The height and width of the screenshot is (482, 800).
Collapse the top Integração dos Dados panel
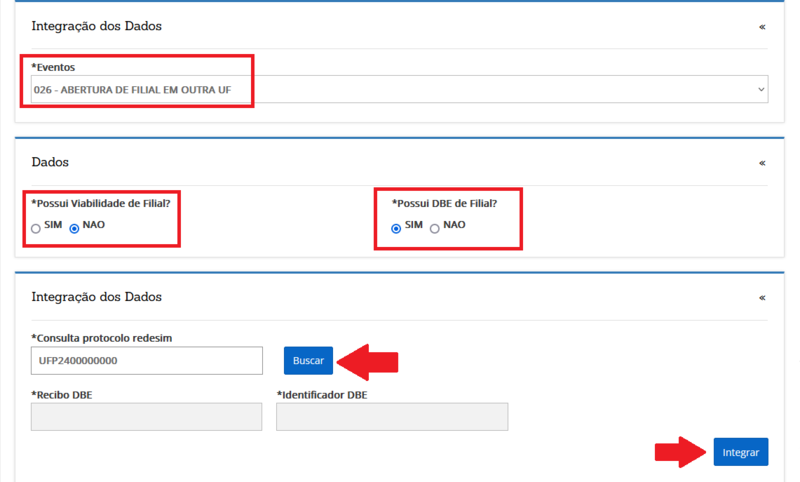[x=762, y=26]
